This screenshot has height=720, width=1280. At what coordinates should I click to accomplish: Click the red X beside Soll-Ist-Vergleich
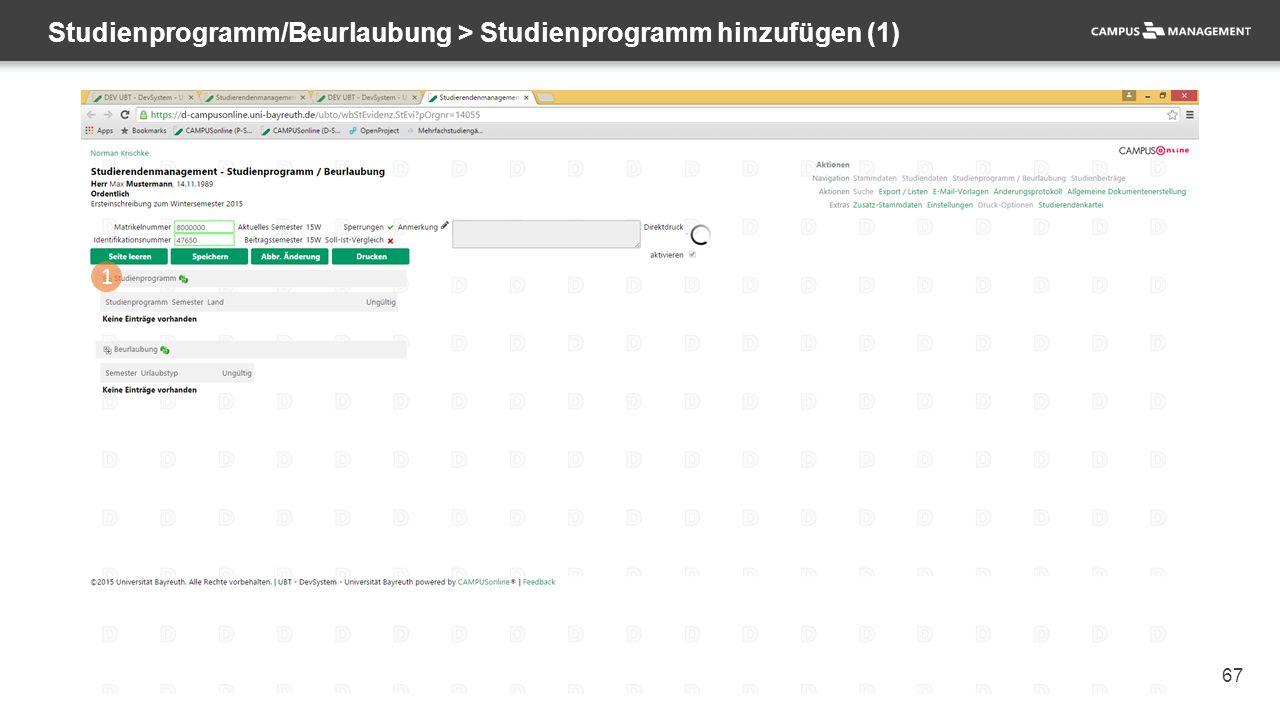[391, 241]
